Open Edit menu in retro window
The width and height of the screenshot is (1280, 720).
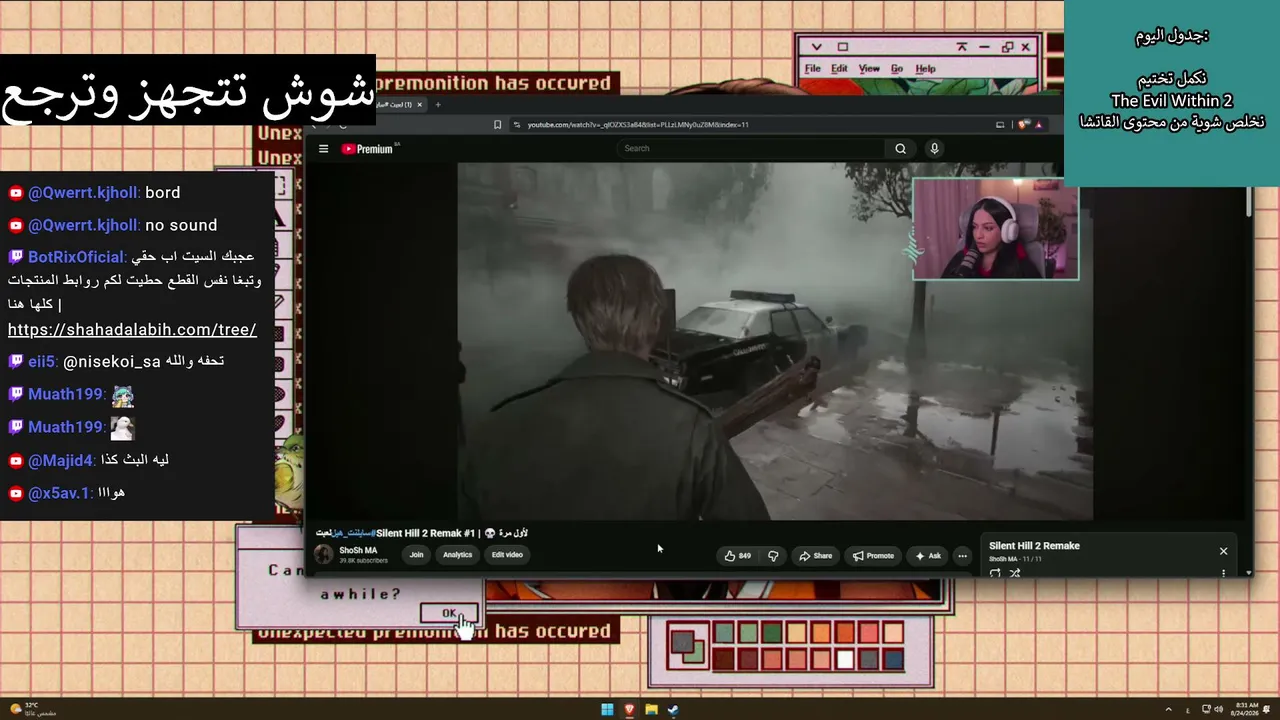(839, 69)
